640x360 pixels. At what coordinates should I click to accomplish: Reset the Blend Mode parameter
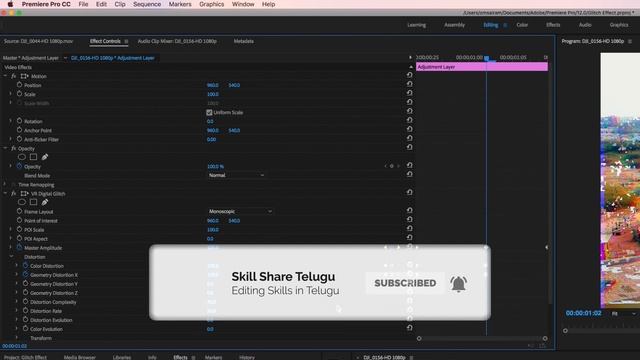click(x=409, y=174)
